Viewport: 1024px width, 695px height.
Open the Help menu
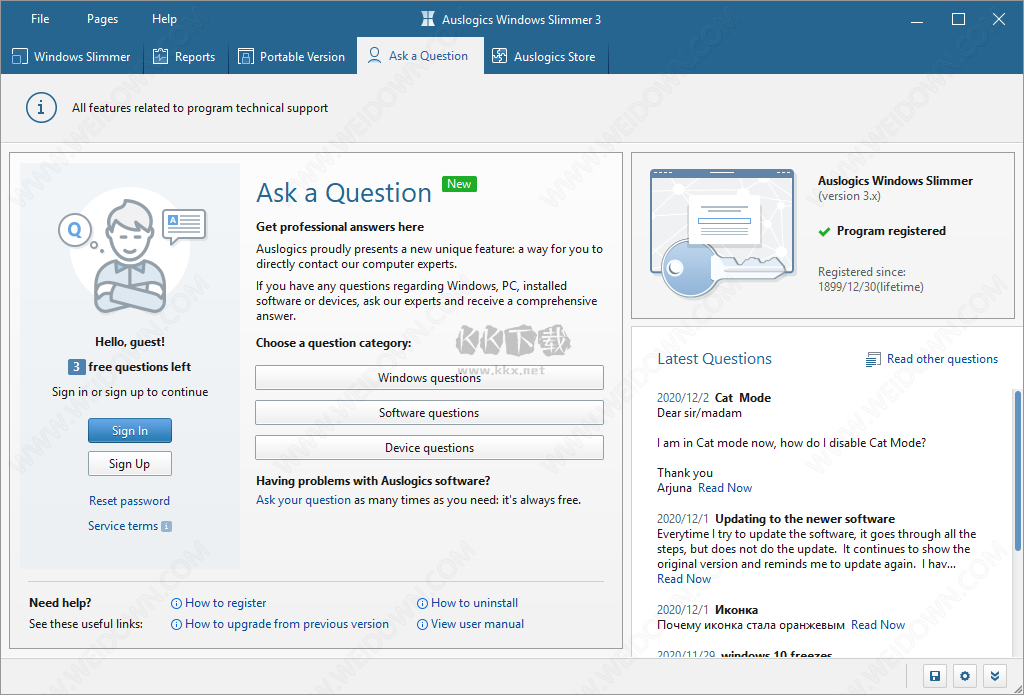click(x=164, y=18)
